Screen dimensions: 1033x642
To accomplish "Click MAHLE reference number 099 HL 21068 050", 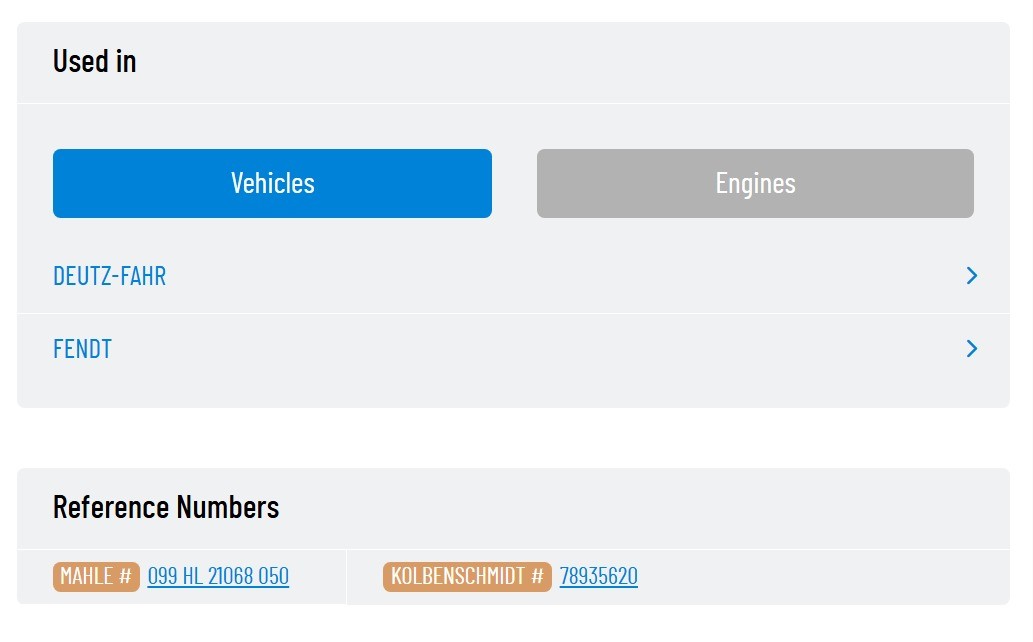I will [218, 576].
